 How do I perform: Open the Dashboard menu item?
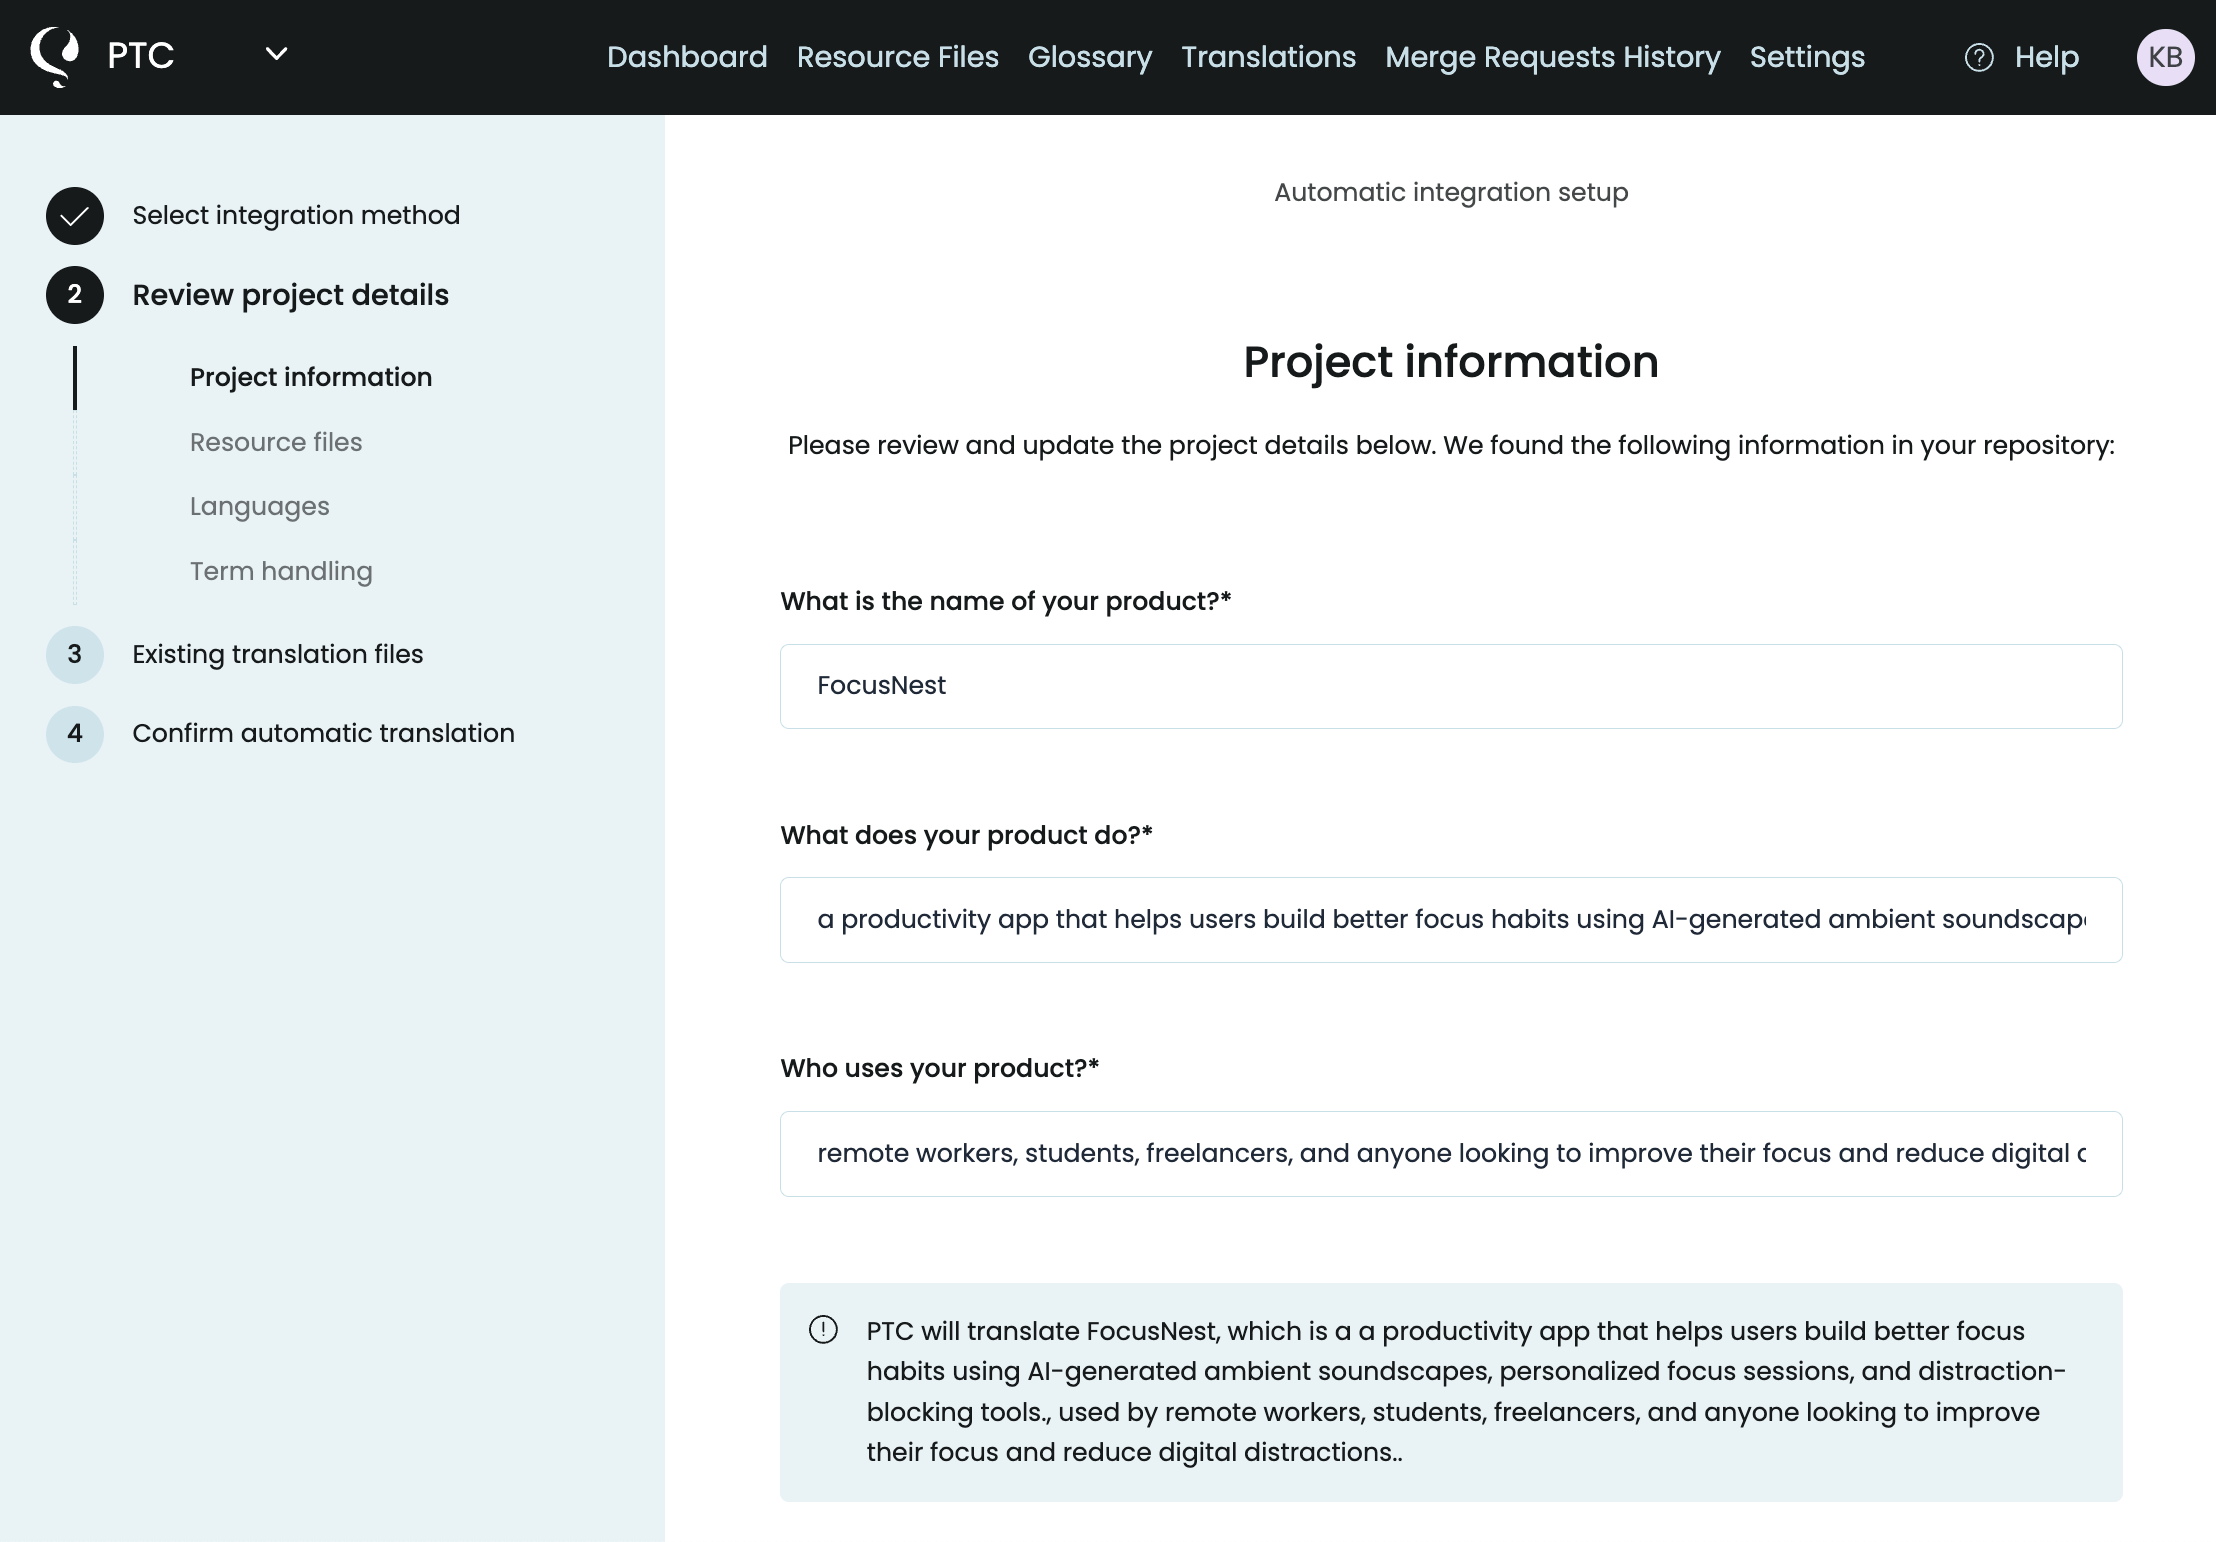click(x=687, y=57)
